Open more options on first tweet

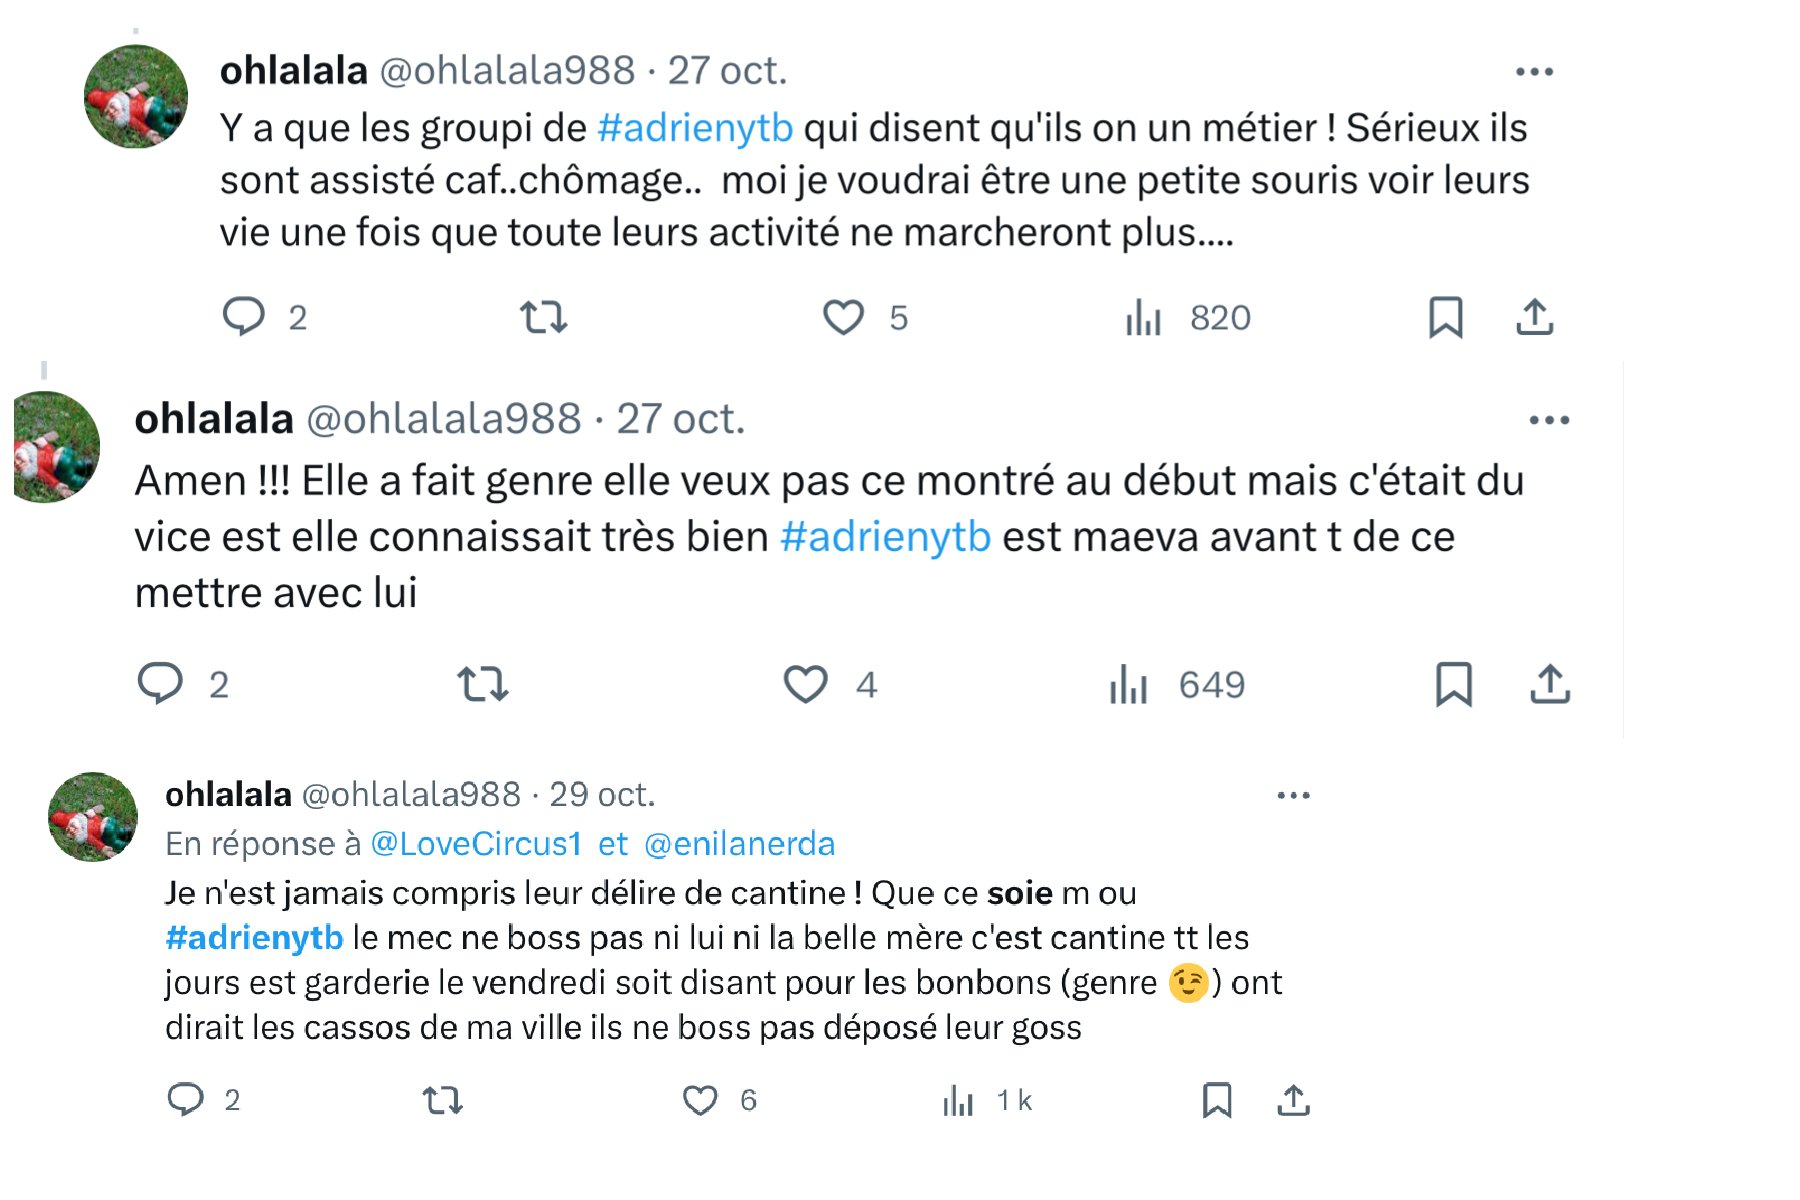pos(1534,72)
